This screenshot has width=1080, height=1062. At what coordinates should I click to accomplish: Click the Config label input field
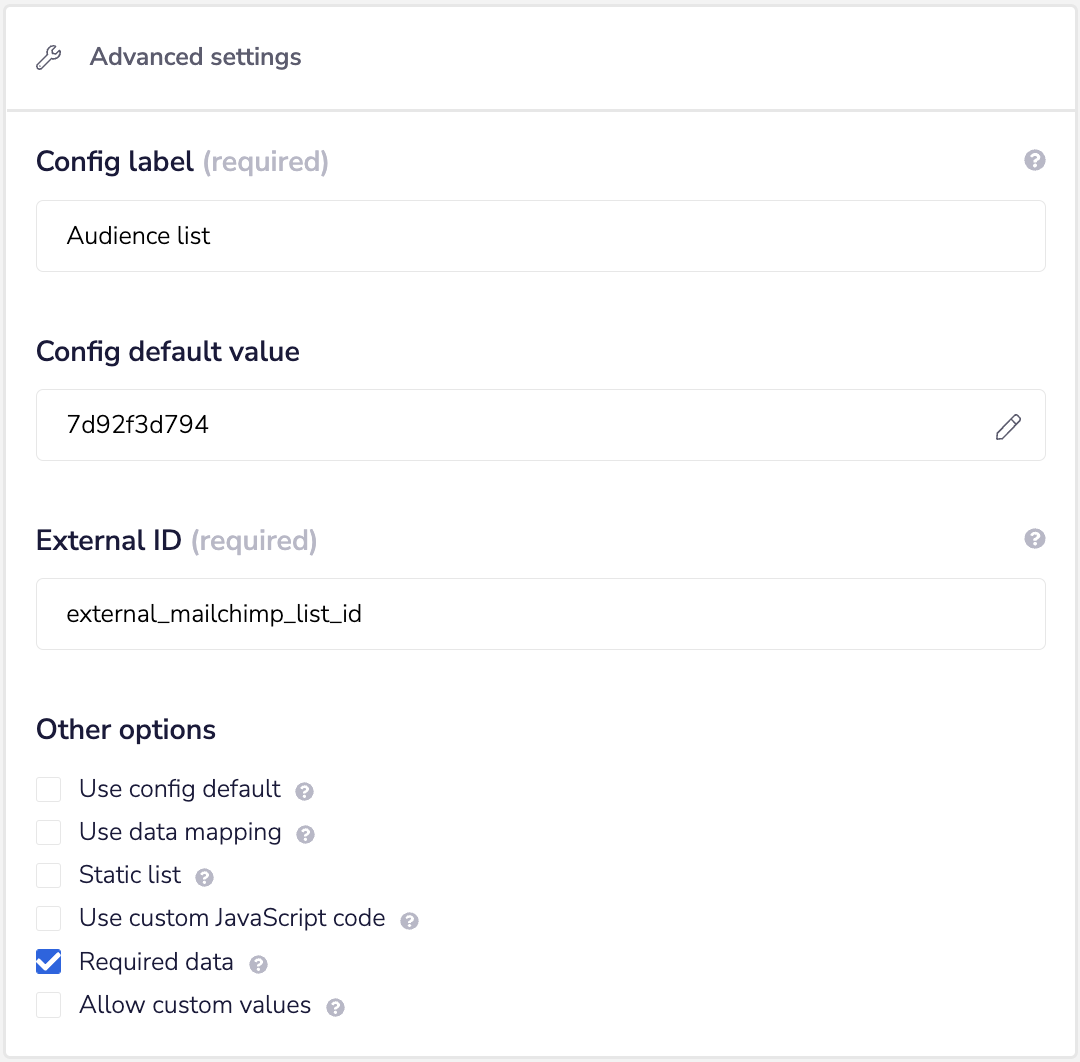coord(540,236)
